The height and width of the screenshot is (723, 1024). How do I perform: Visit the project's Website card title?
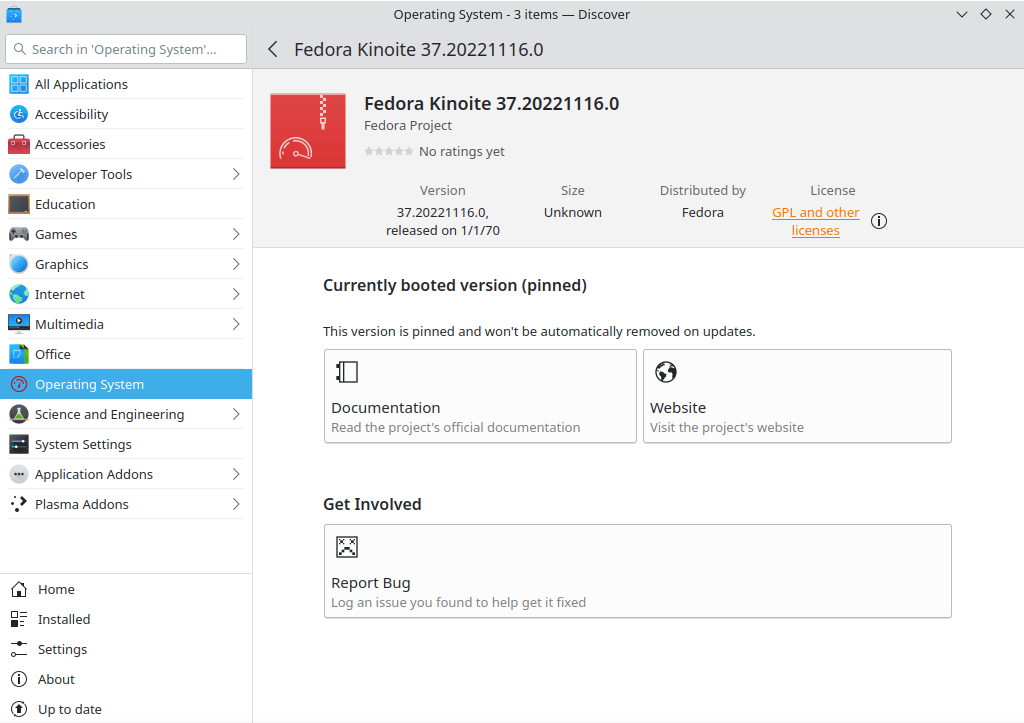(678, 408)
